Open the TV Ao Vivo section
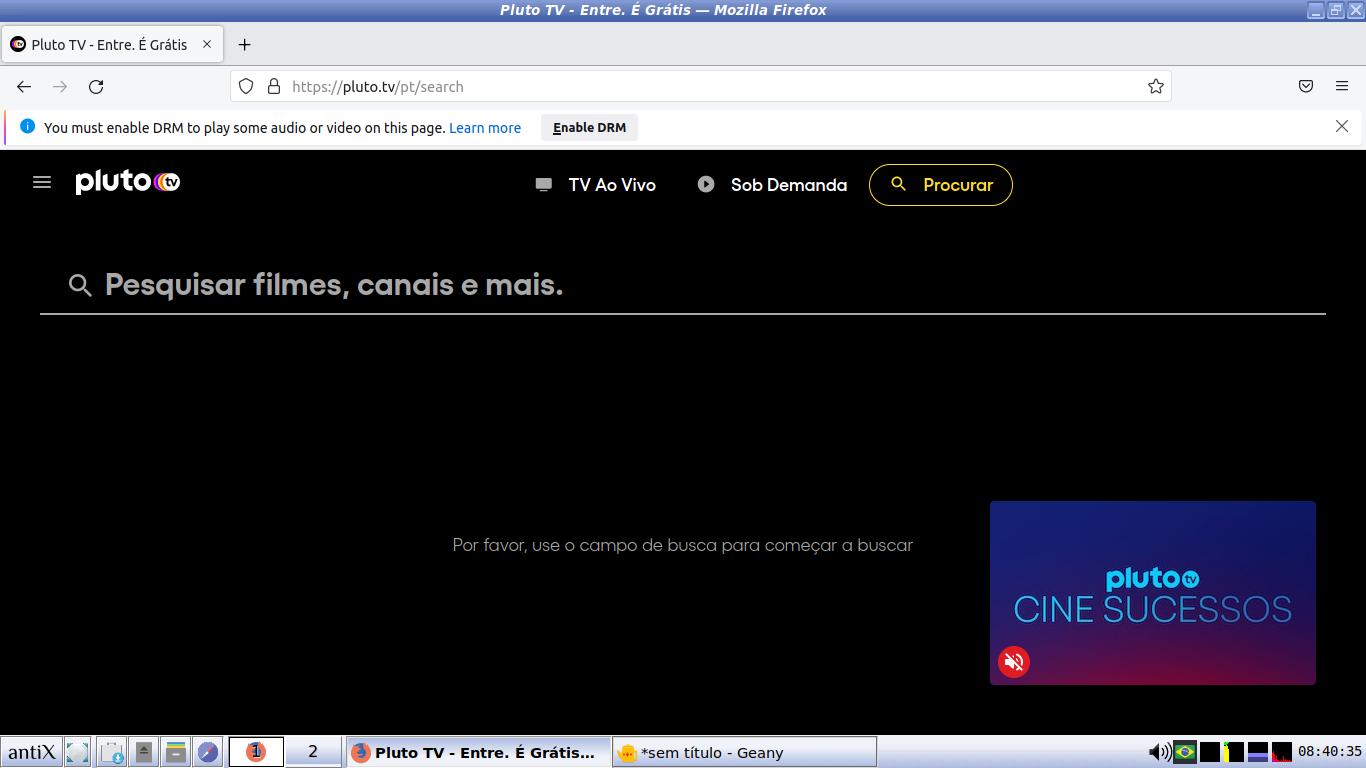Image resolution: width=1366 pixels, height=768 pixels. [x=596, y=185]
